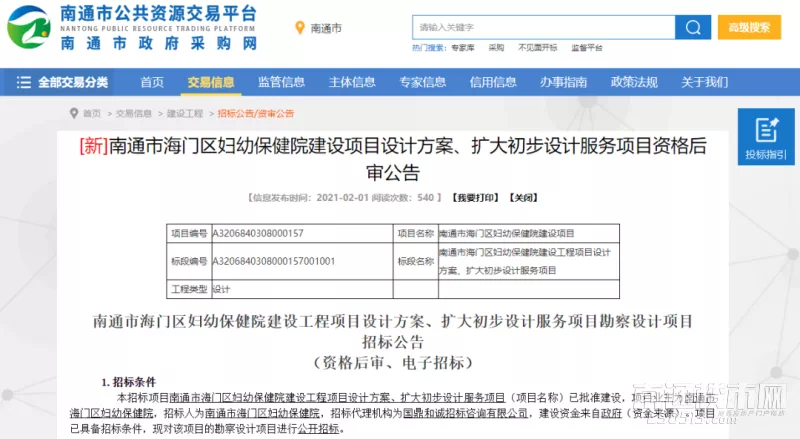This screenshot has height=439, width=800.
Task: Open the 关于我们 nav tab
Action: tap(705, 82)
